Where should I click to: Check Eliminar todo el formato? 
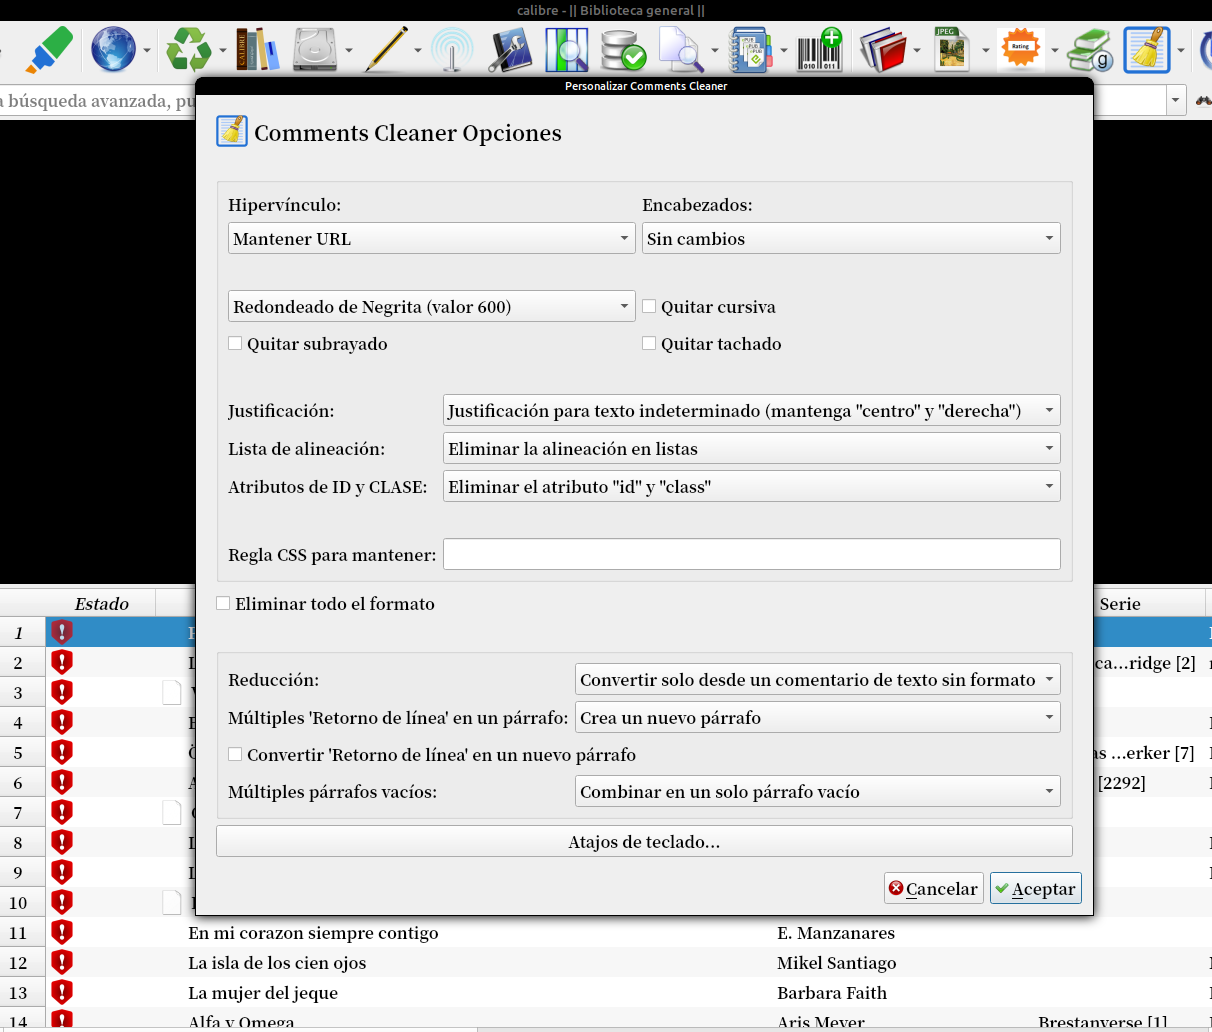[223, 603]
